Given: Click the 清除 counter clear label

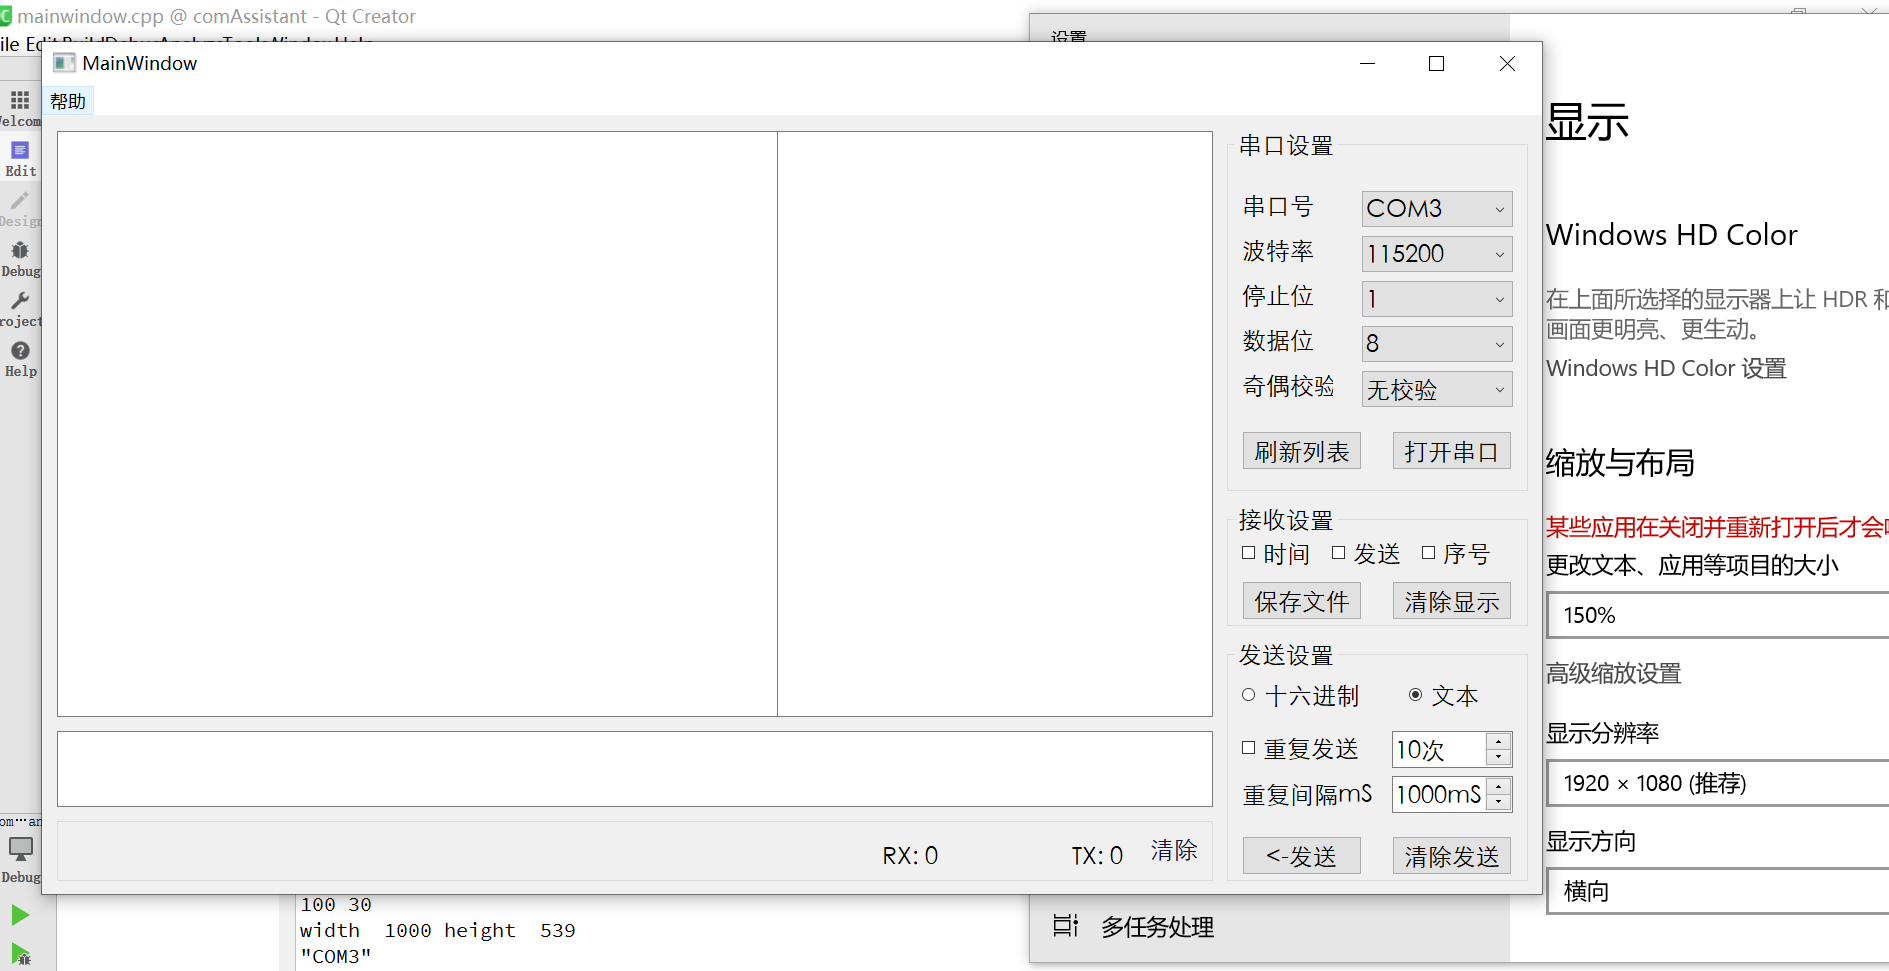Looking at the screenshot, I should (1174, 851).
